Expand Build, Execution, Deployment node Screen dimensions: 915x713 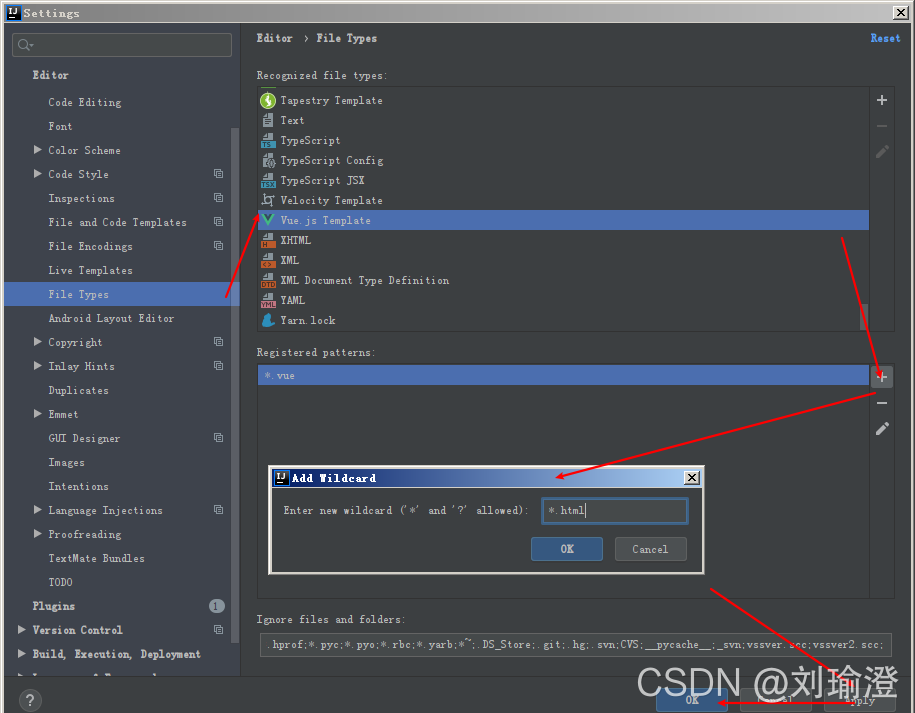22,653
